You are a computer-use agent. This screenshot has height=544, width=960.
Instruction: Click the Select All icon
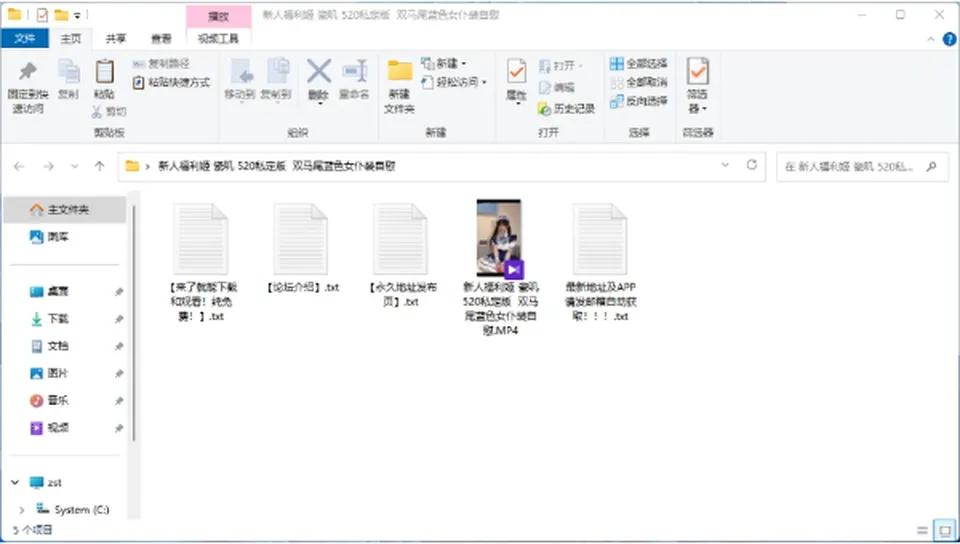coord(617,64)
